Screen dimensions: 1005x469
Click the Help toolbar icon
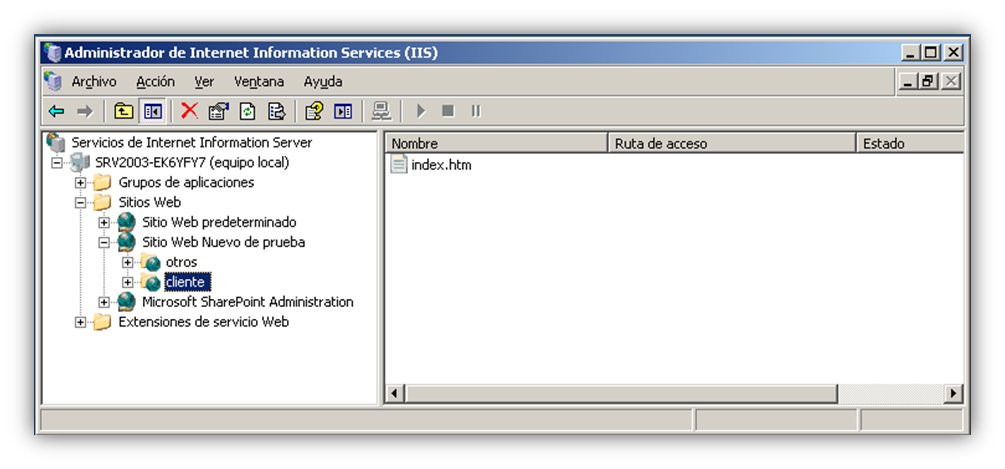[x=314, y=111]
